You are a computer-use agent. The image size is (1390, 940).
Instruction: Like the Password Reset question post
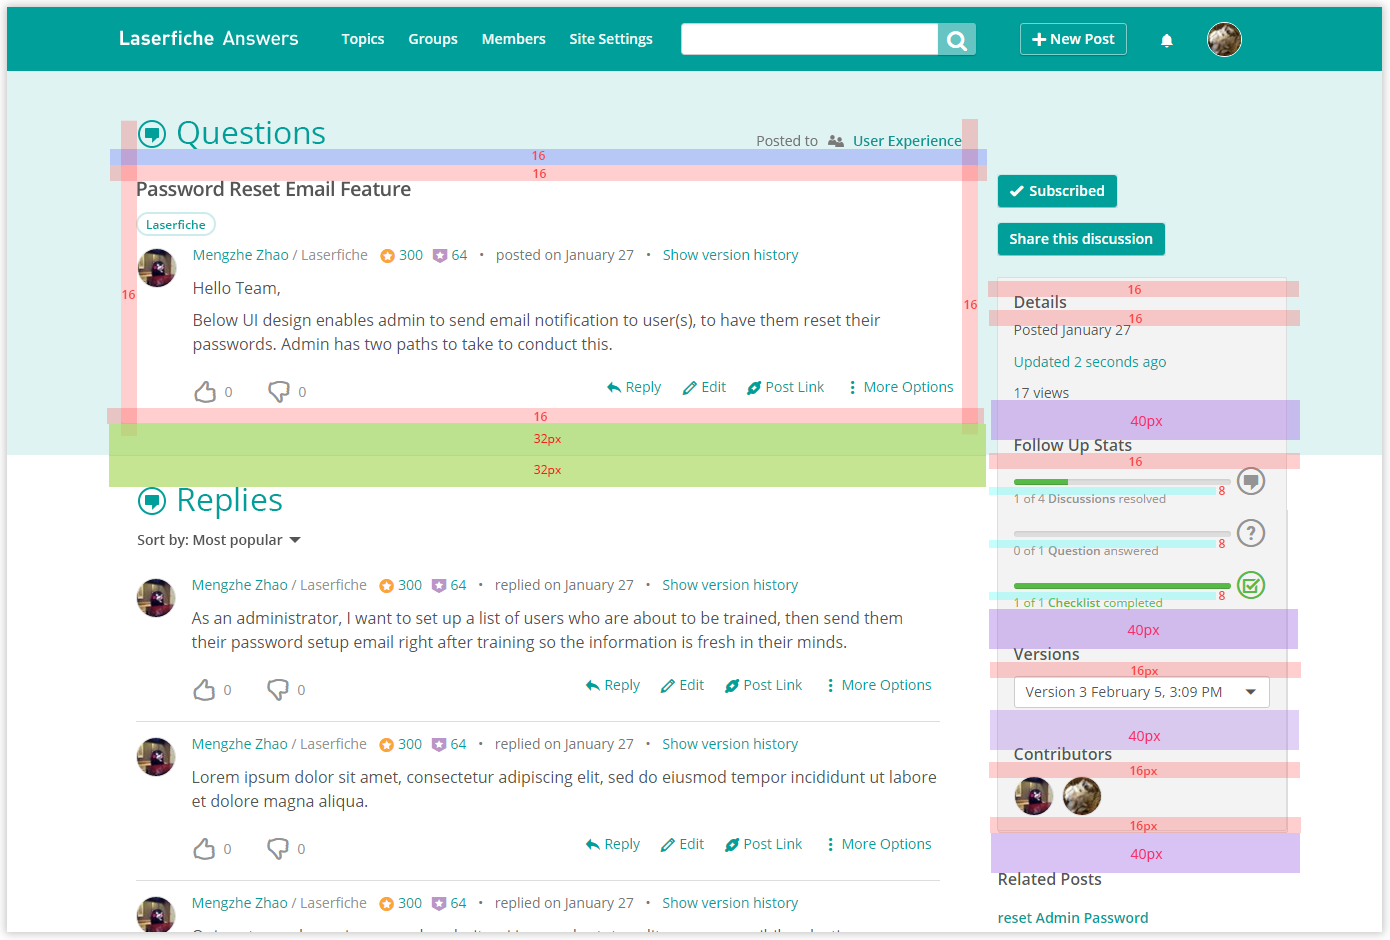205,392
